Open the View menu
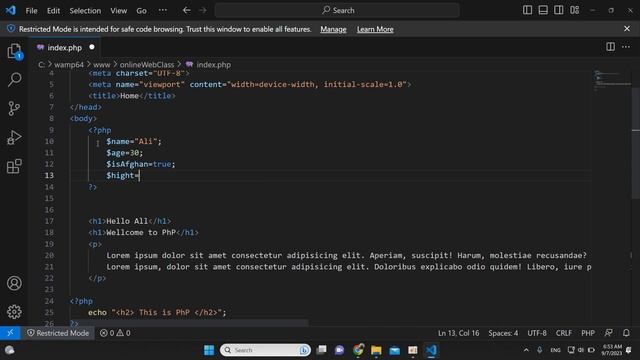640x360 pixels. pos(118,11)
